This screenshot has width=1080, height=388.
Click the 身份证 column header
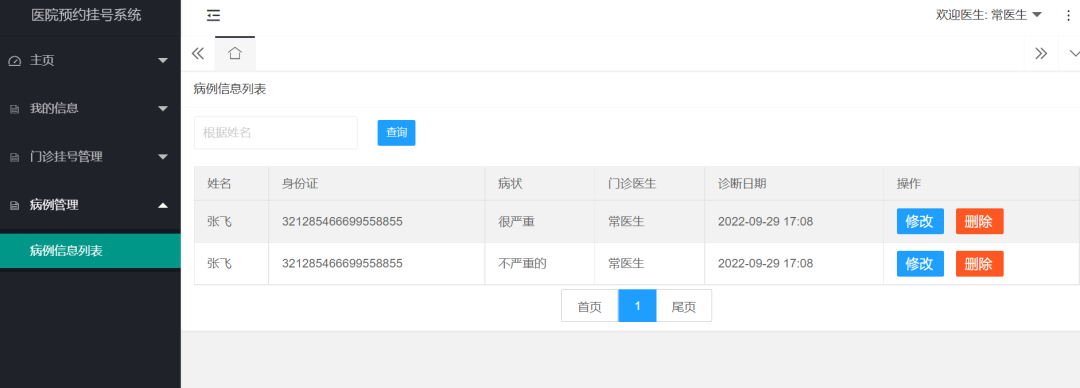click(x=300, y=183)
